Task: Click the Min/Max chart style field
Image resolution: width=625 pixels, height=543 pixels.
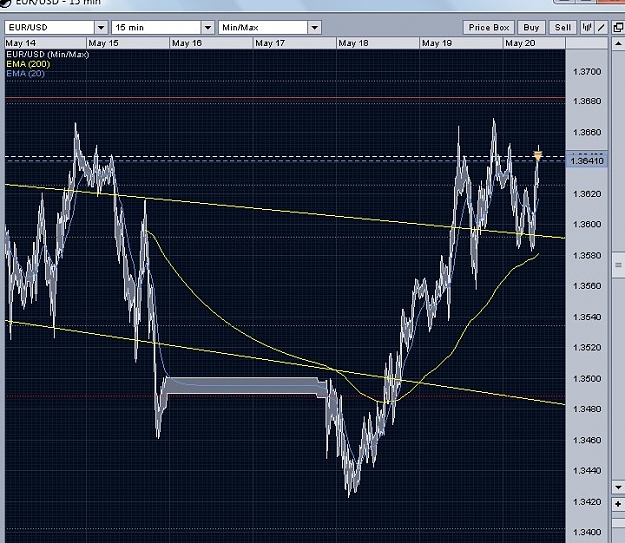Action: click(263, 28)
